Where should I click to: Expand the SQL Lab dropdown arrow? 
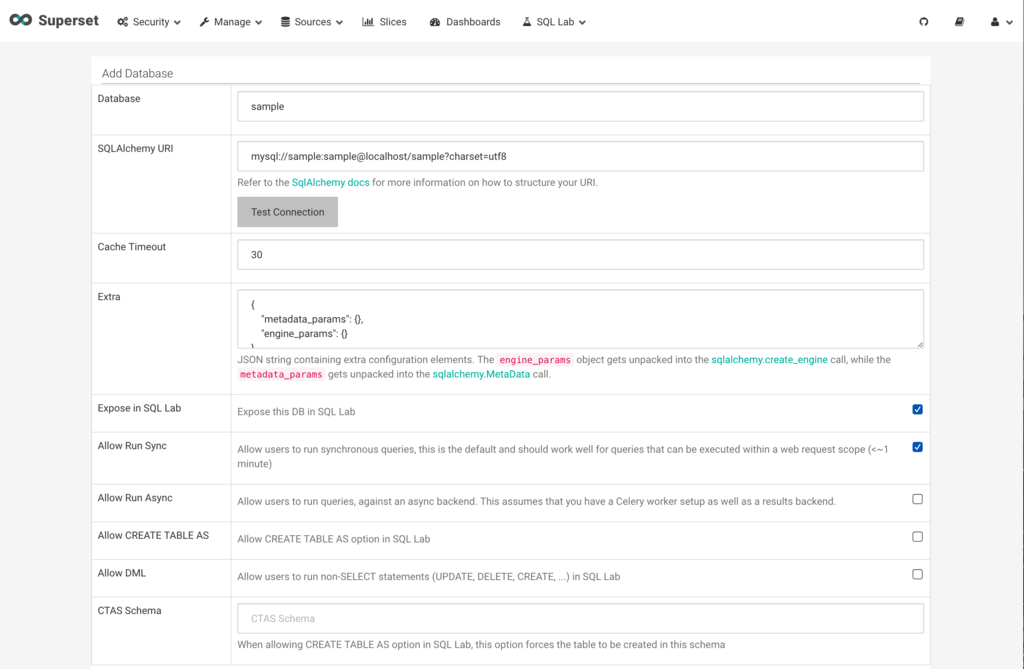[582, 23]
